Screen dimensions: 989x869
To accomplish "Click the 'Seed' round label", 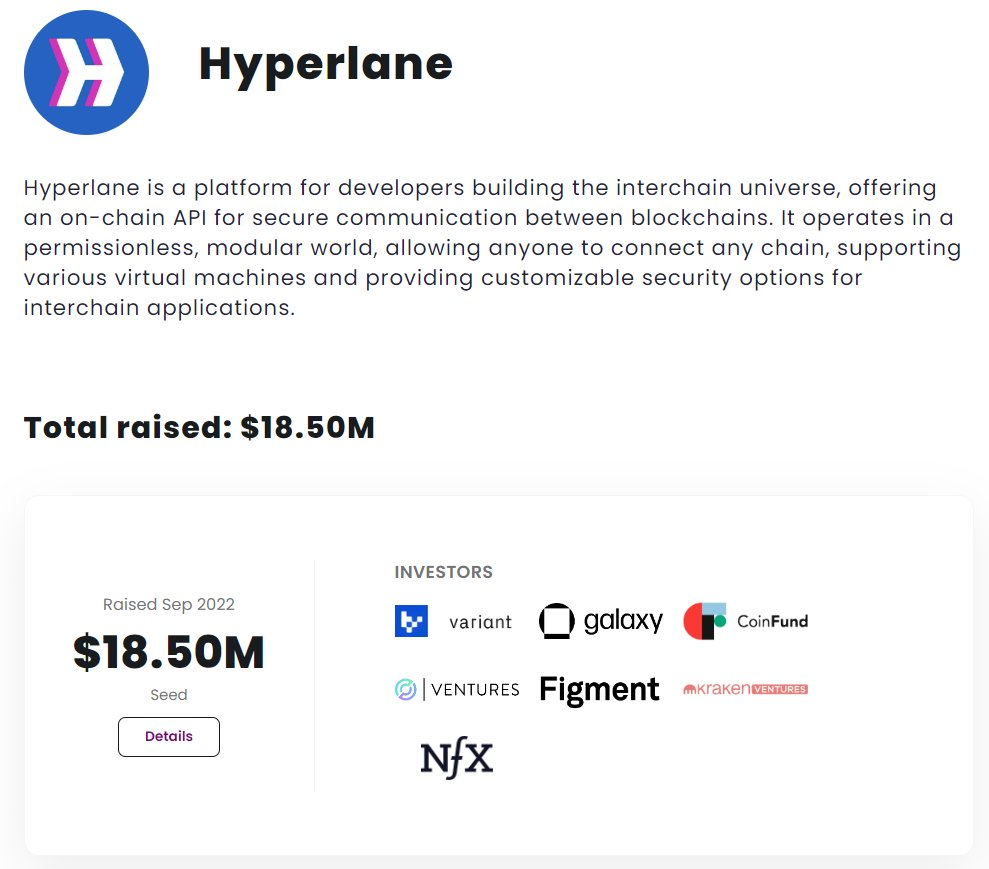I will click(x=169, y=695).
